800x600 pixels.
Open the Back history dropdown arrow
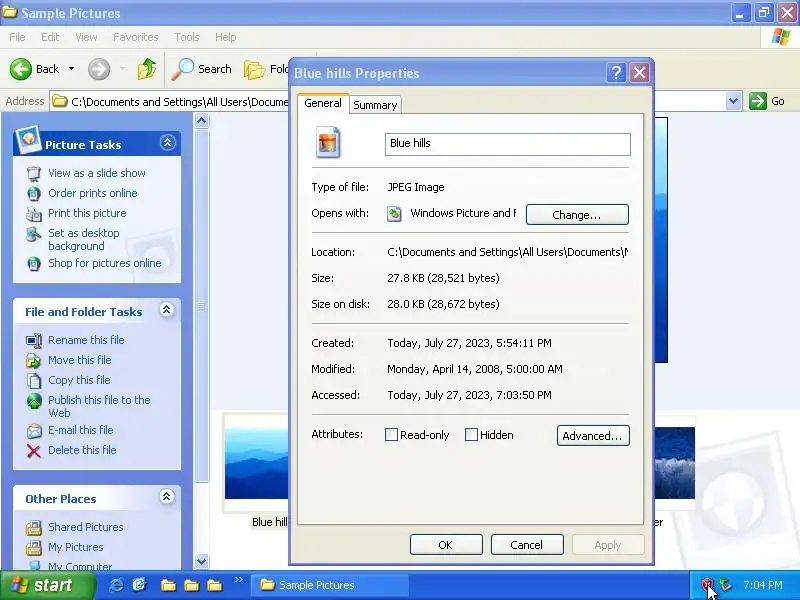point(71,69)
